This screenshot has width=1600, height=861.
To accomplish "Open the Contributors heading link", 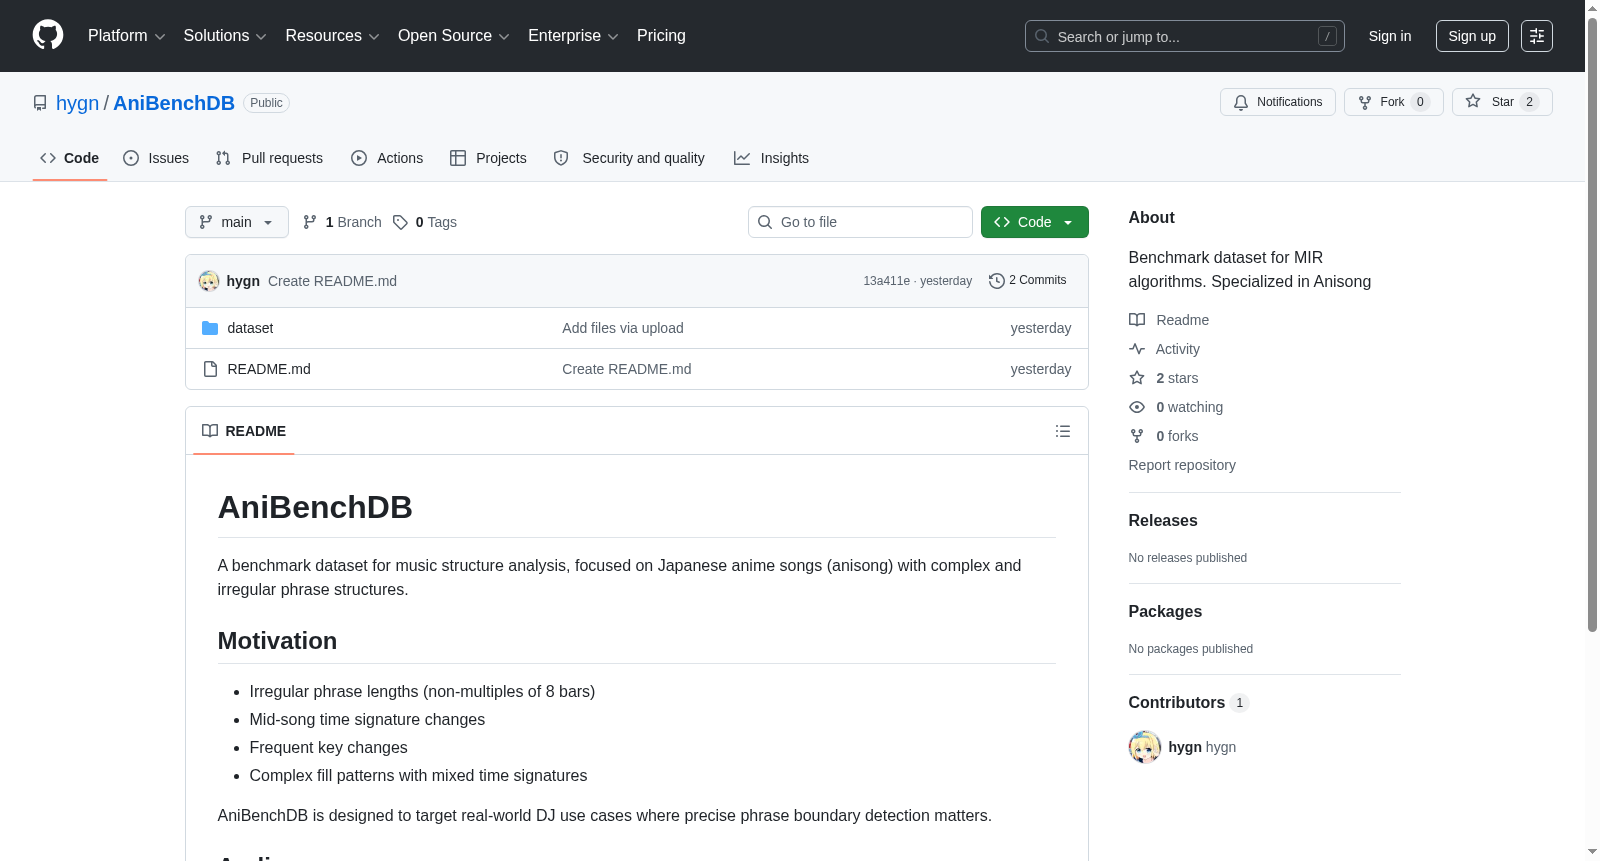I will click(1189, 703).
